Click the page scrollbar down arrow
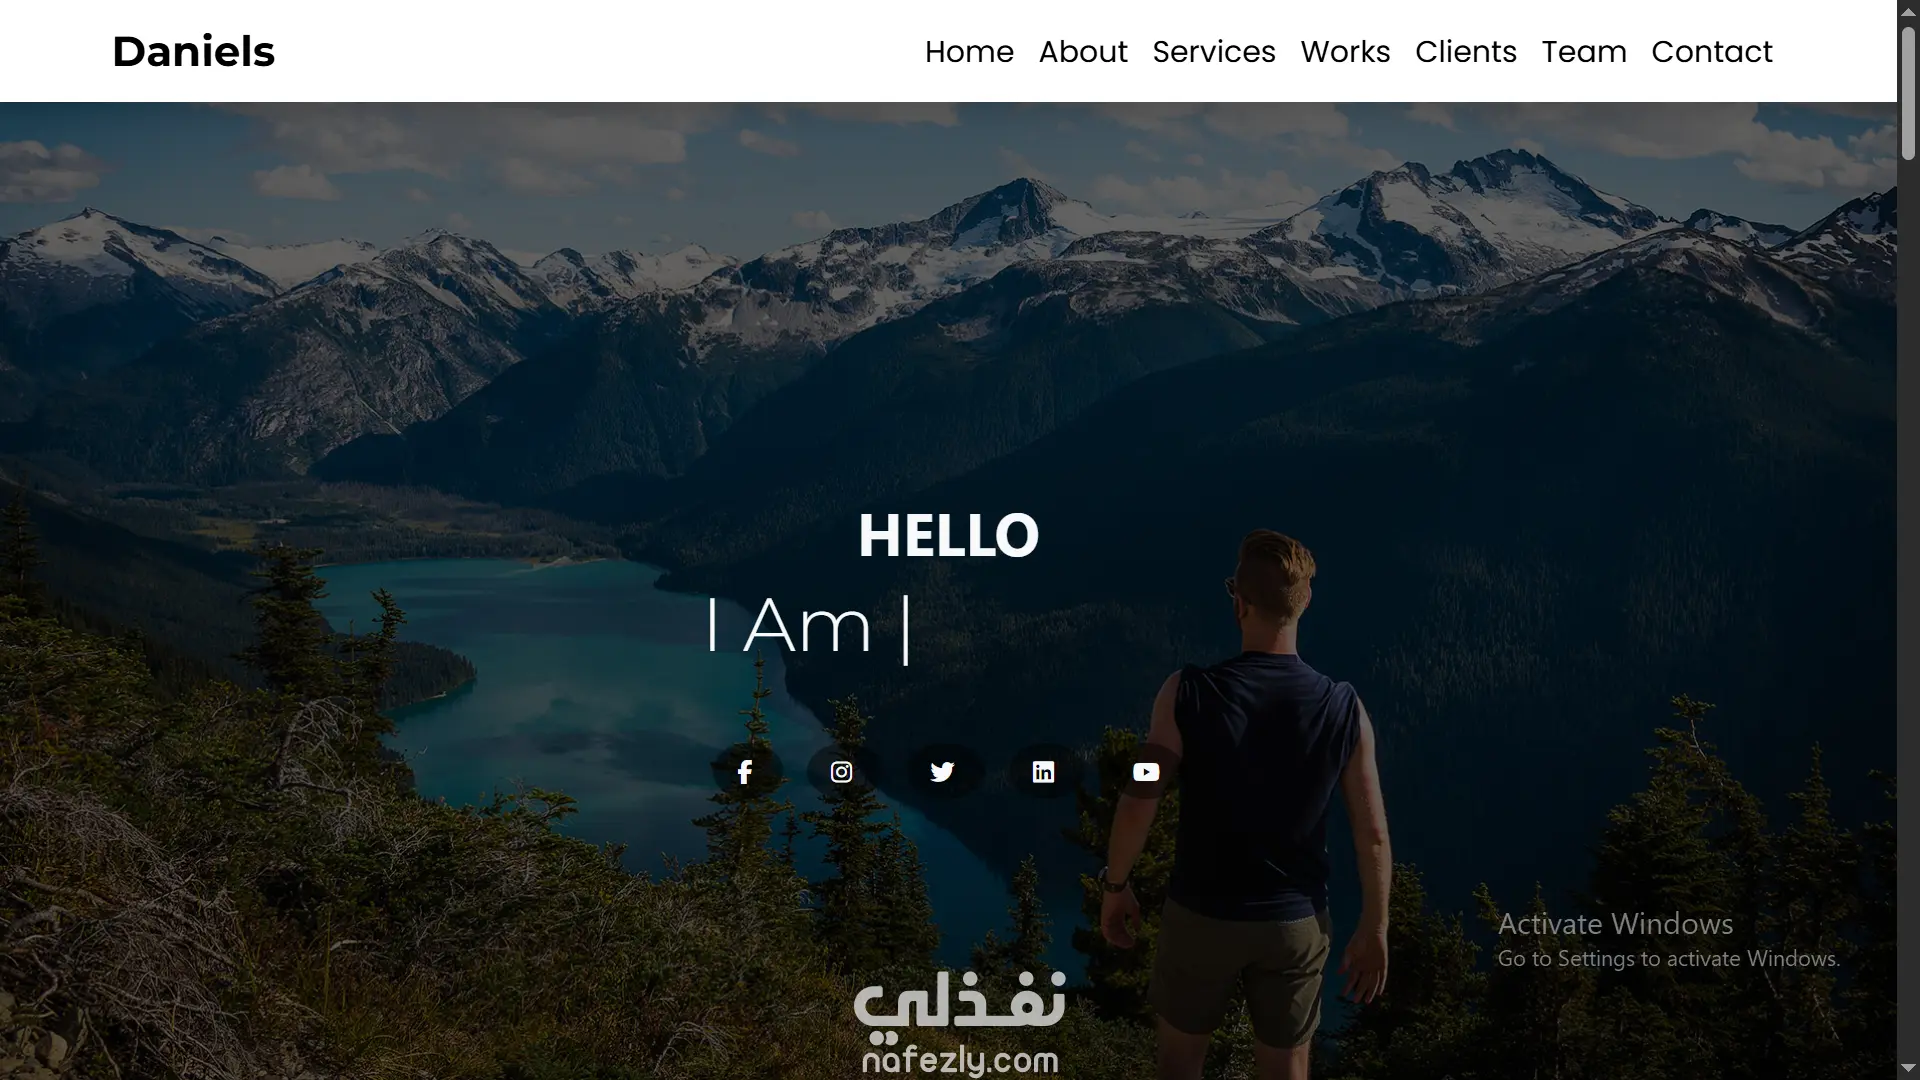Screen dimensions: 1920x1080 click(1908, 1069)
